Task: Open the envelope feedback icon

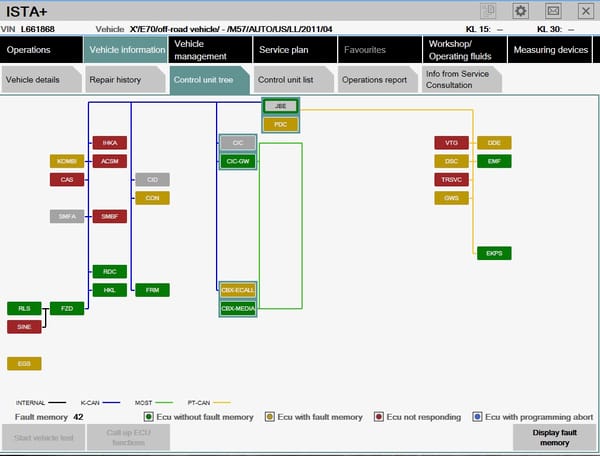Action: click(553, 11)
